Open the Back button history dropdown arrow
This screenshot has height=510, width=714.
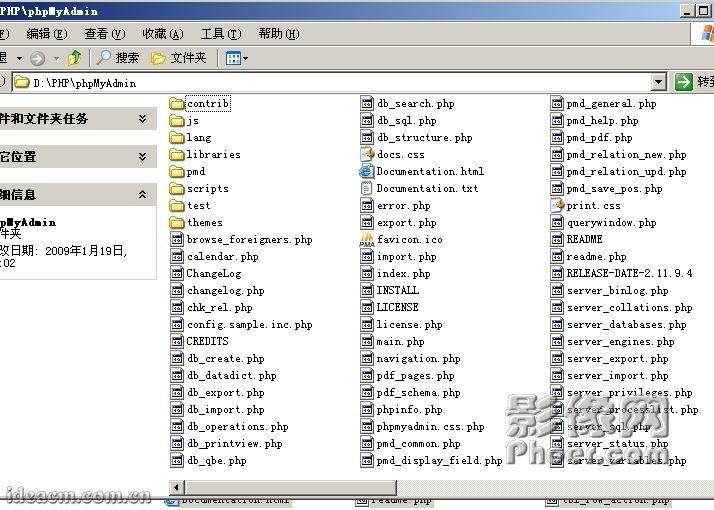pyautogui.click(x=19, y=58)
